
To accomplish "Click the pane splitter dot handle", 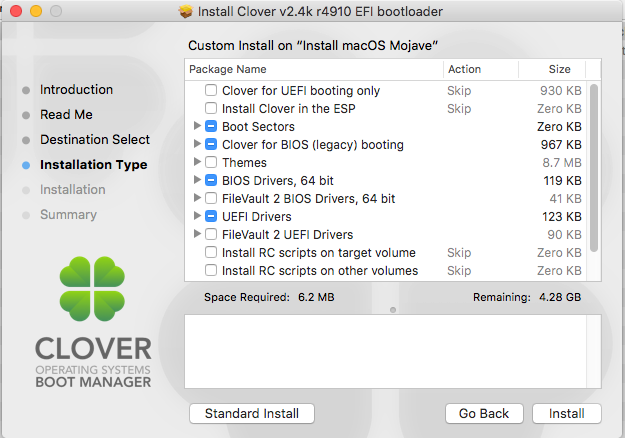I will [393, 310].
